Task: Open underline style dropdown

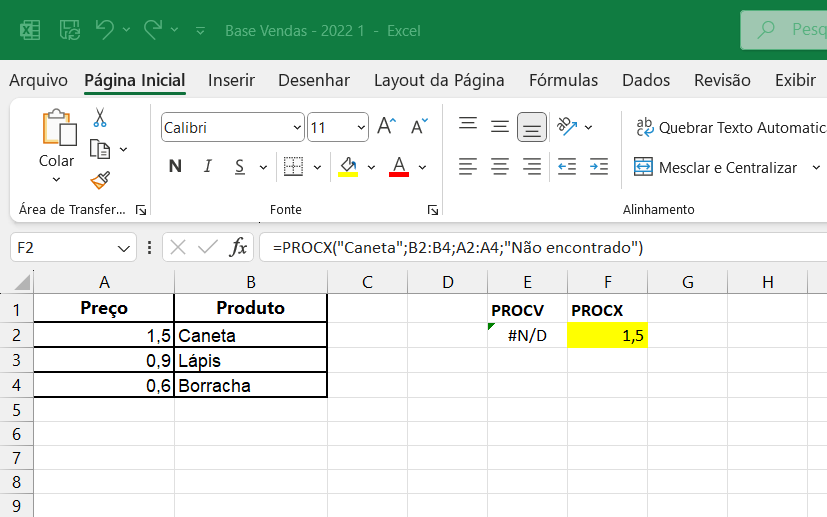Action: (263, 168)
